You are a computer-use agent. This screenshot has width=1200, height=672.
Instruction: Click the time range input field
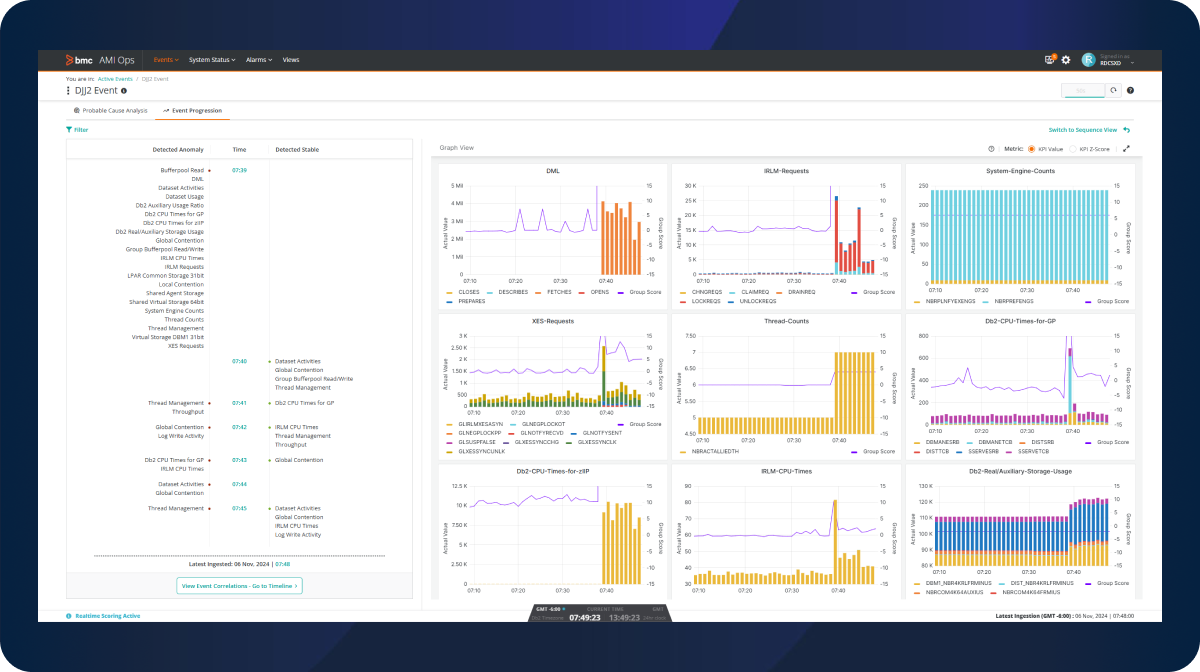1083,90
